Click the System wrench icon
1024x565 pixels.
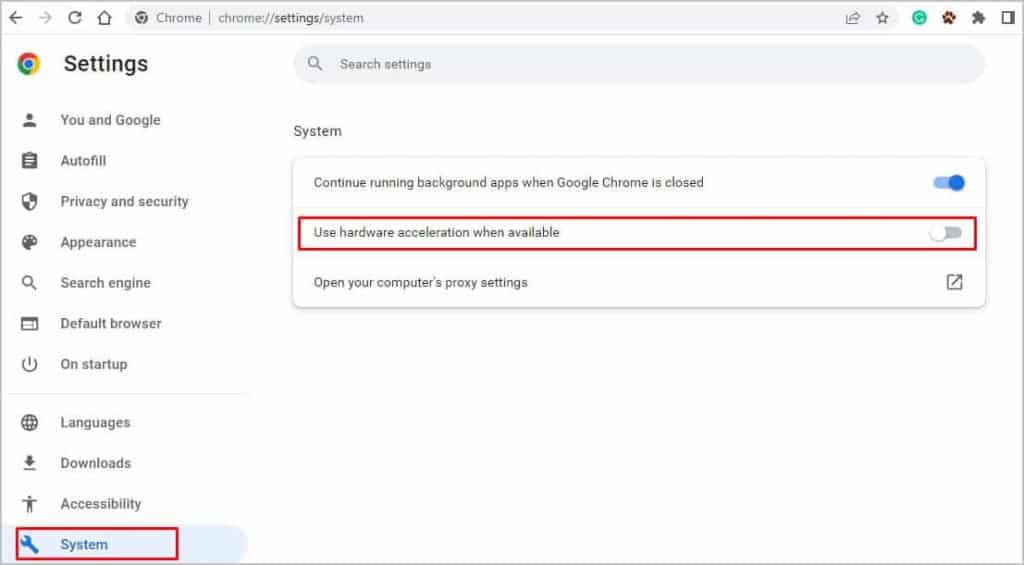29,544
